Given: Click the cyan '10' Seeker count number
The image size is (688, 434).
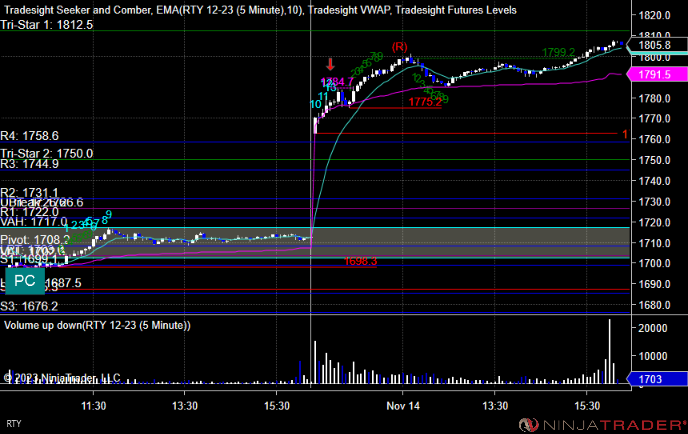Looking at the screenshot, I should click(x=315, y=104).
